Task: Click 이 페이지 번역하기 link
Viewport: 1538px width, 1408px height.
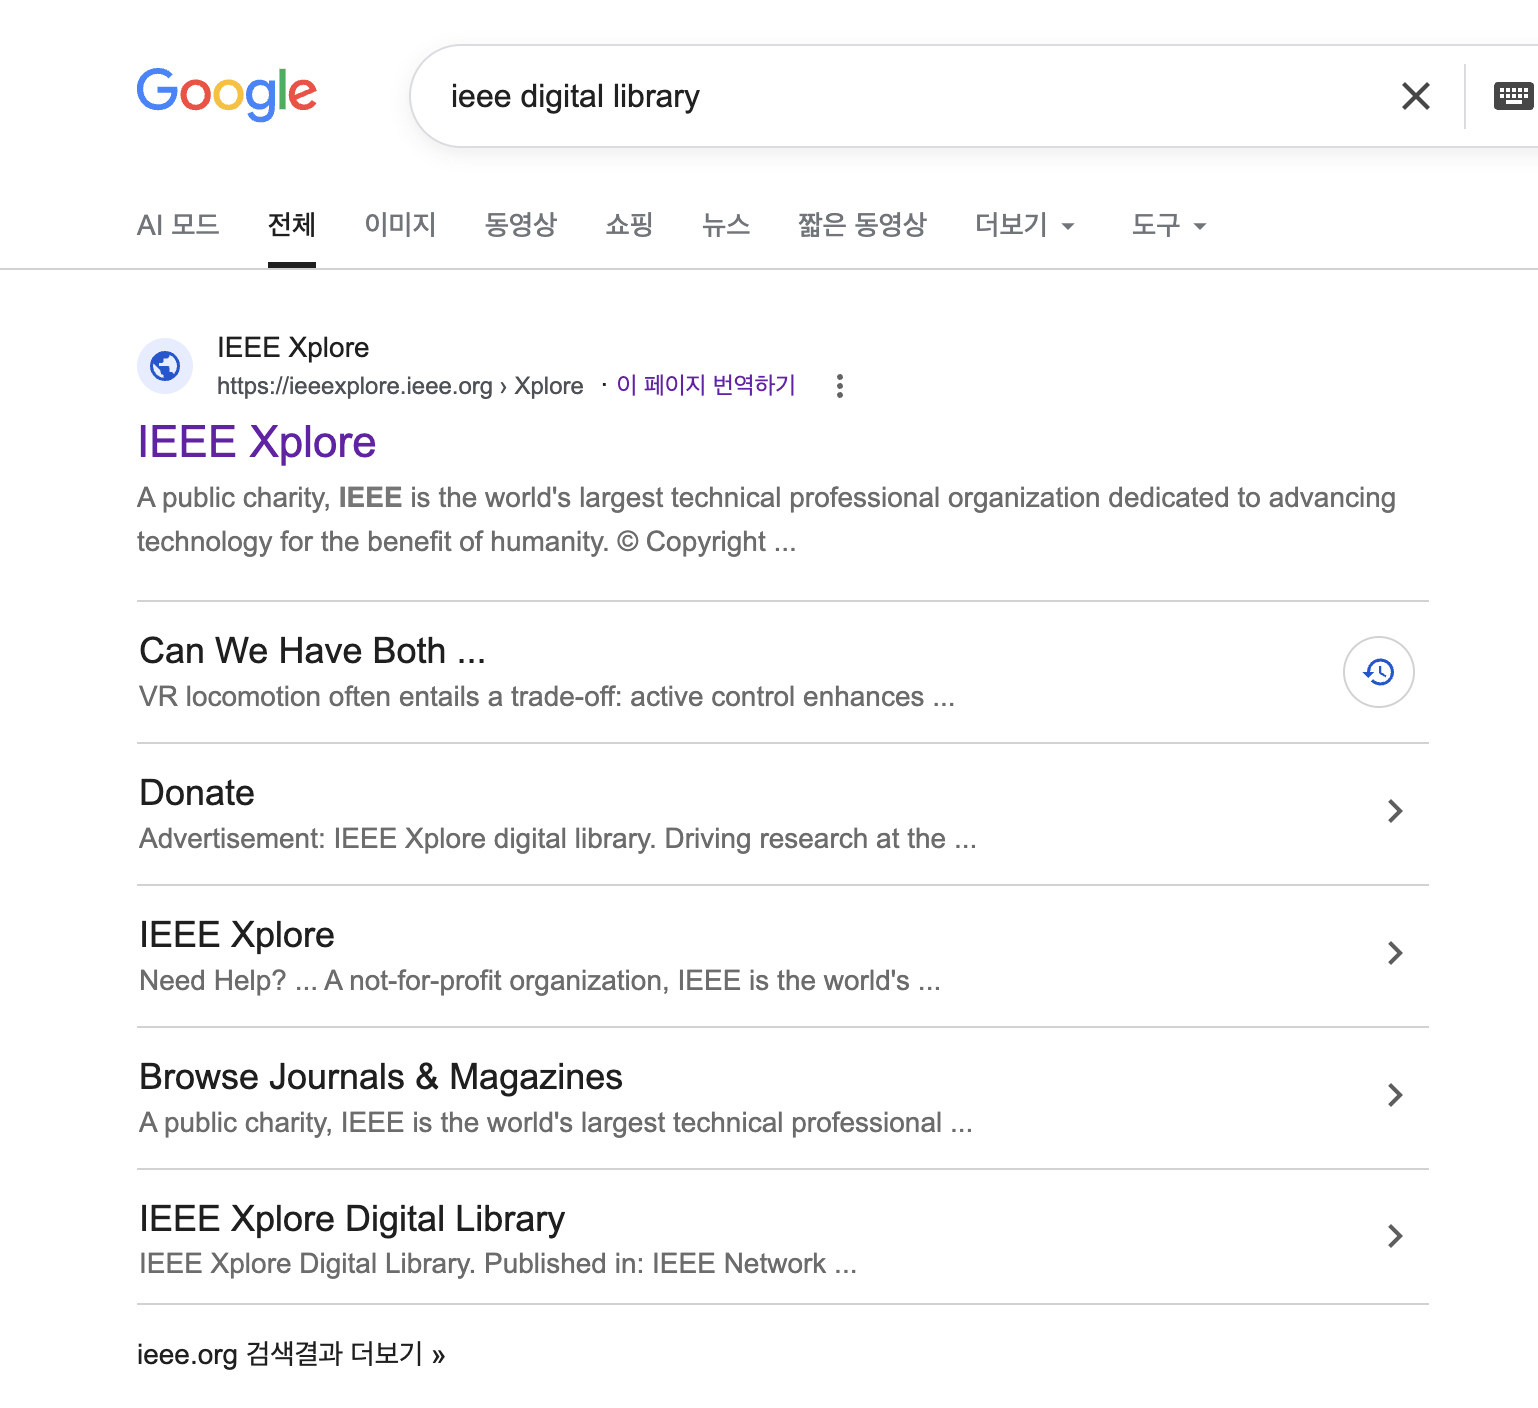Action: point(706,385)
